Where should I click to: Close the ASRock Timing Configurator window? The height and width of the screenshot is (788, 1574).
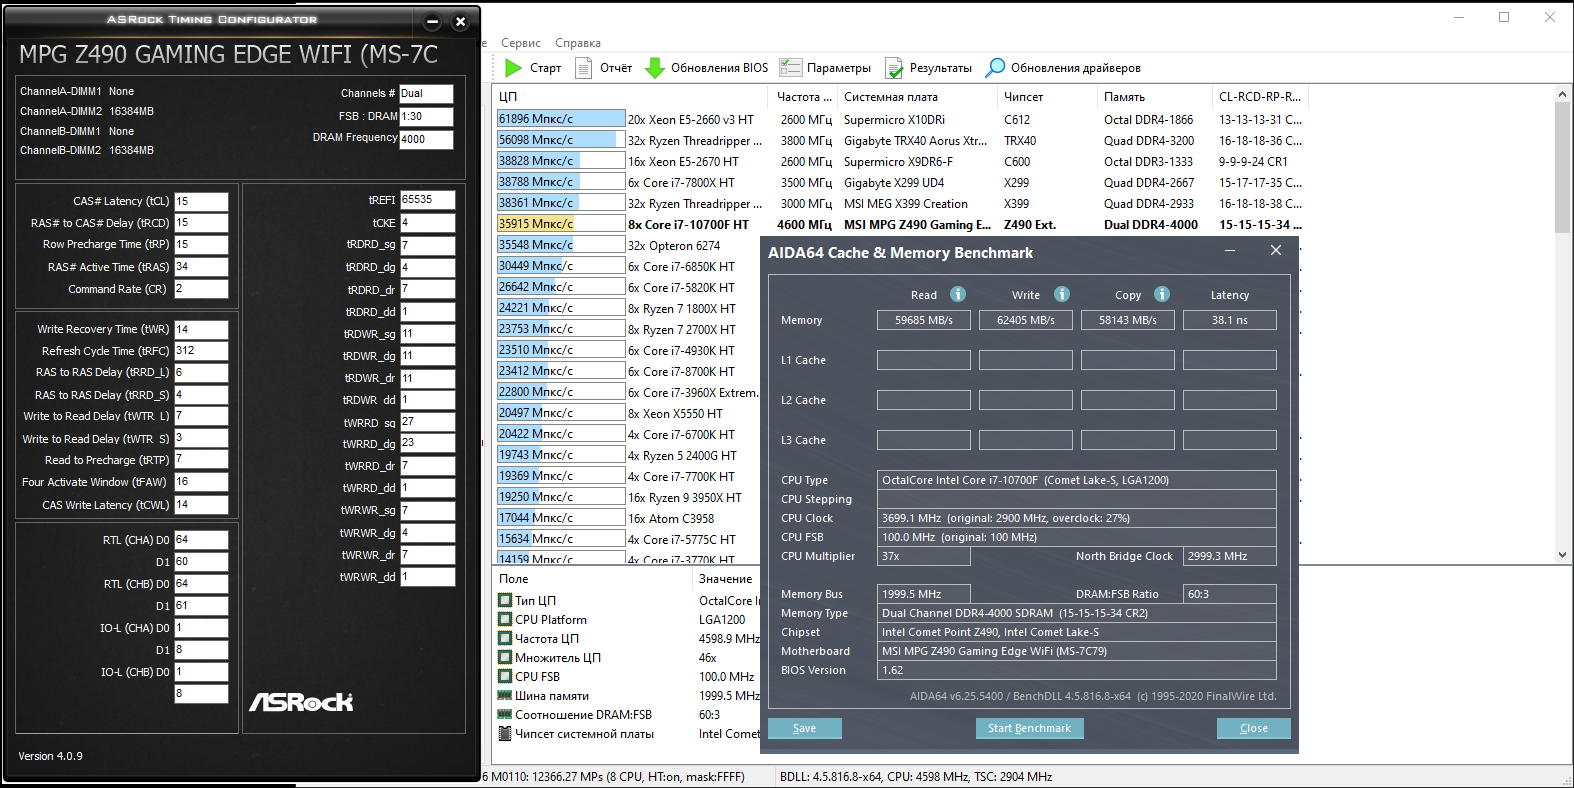point(460,21)
